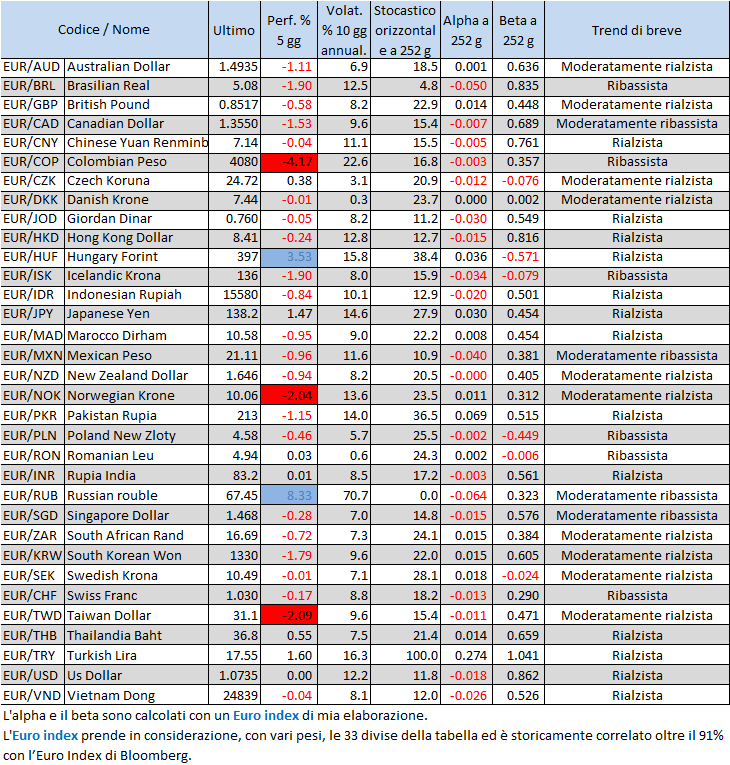Select the 1.4935 Australian Dollar last price
This screenshot has width=730, height=765.
point(234,67)
